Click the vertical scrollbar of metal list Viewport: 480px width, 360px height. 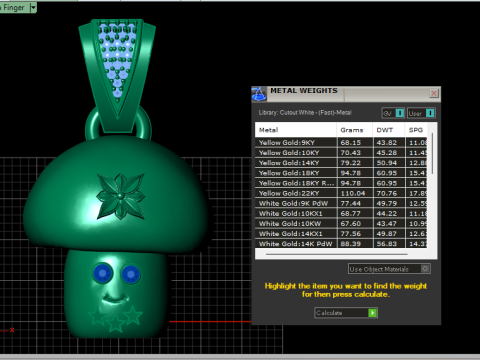coord(432,153)
